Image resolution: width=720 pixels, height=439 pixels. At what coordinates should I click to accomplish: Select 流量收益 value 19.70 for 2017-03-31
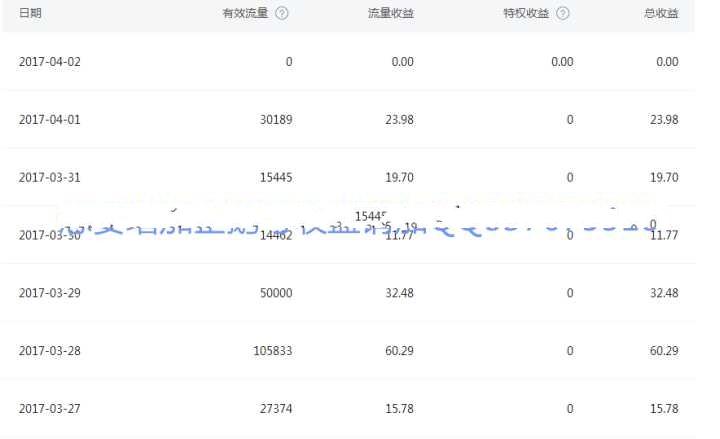(x=399, y=177)
